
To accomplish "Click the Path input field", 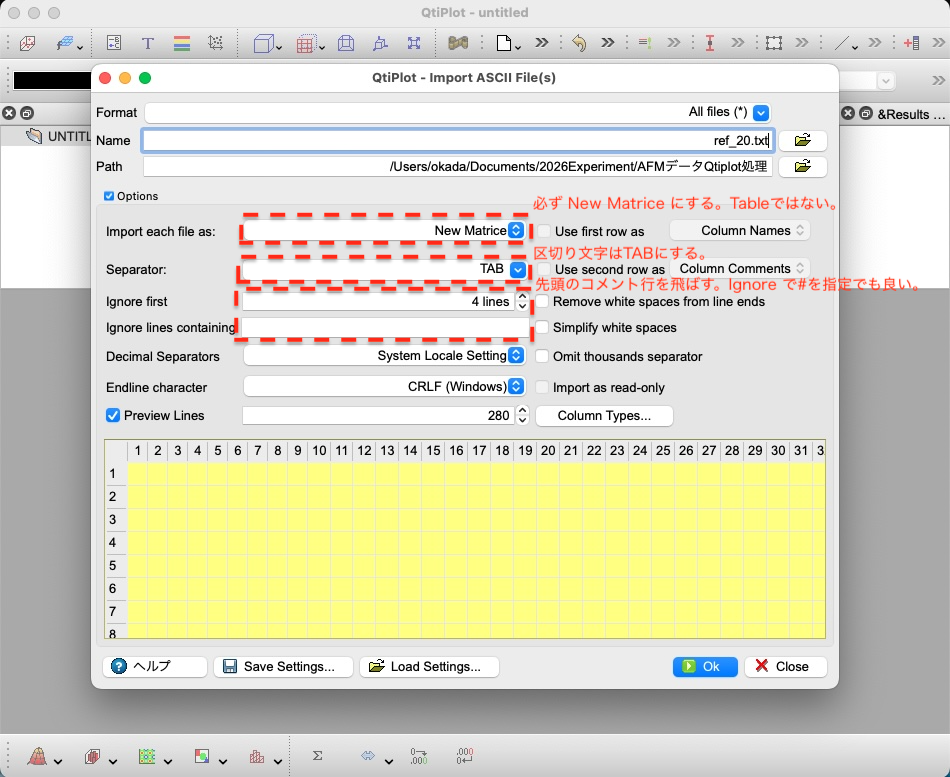I will [x=458, y=166].
